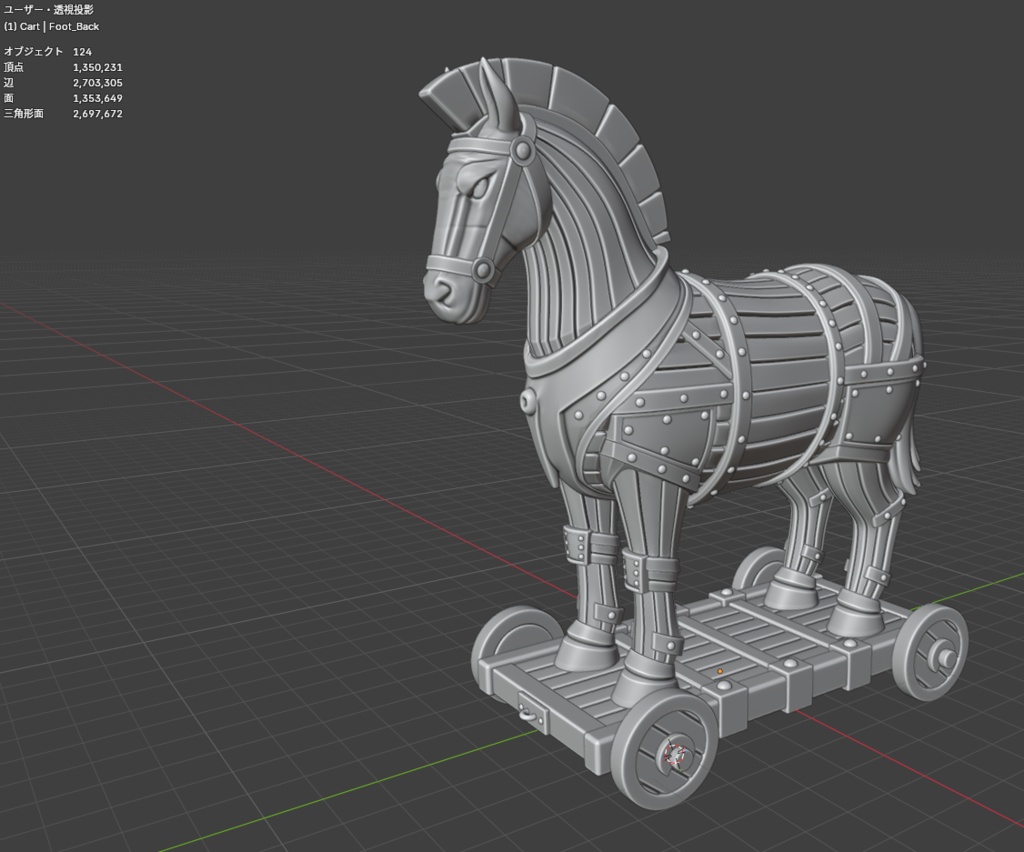1024x852 pixels.
Task: Click the edge count 2,703,305
Action: (x=98, y=83)
